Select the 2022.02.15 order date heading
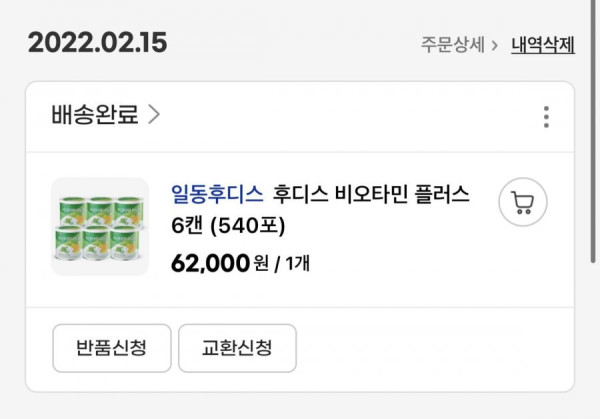This screenshot has width=600, height=419. (x=98, y=42)
